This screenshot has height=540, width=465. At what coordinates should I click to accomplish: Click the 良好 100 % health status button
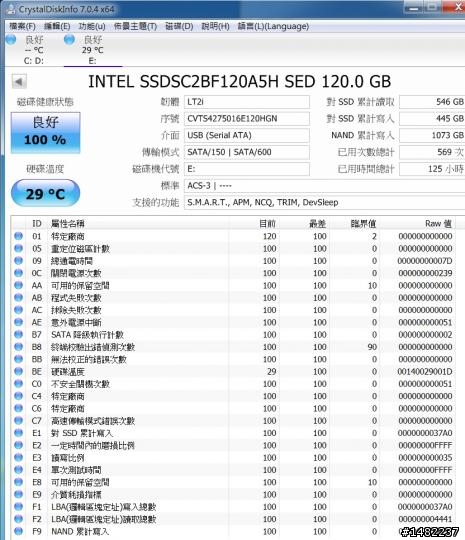click(x=45, y=133)
